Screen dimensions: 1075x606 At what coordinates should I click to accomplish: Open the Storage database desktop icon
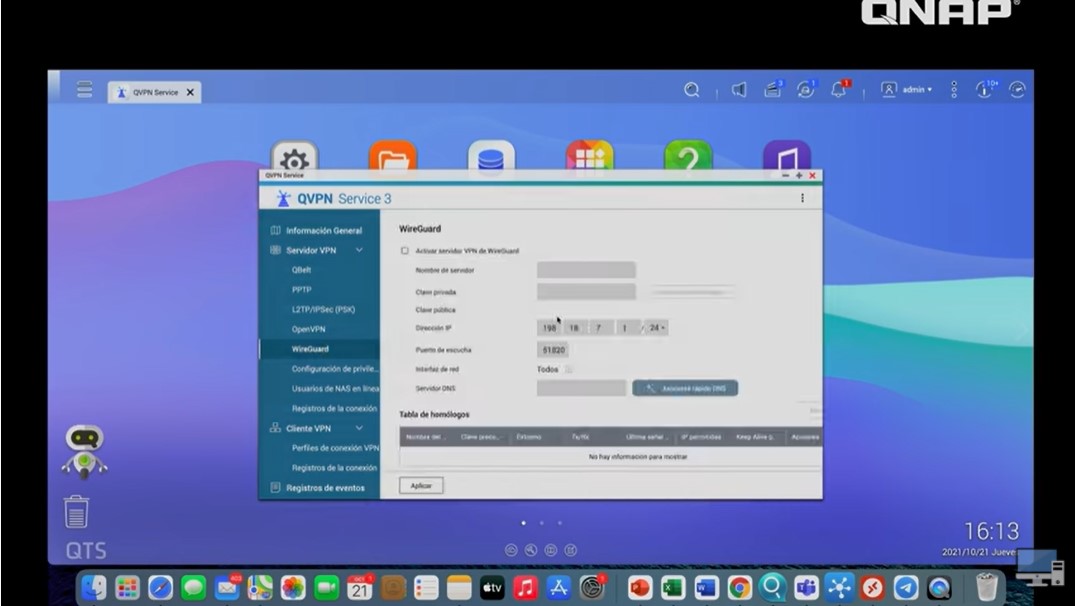(x=491, y=156)
